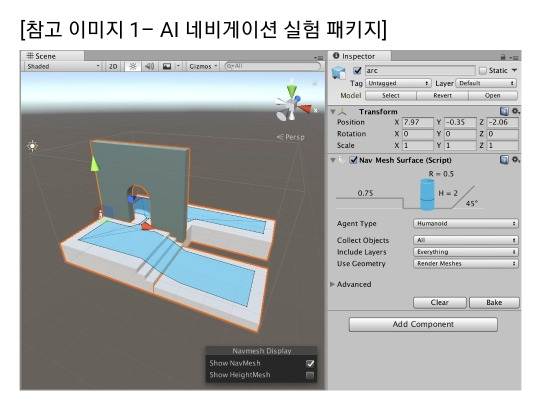Select the directional light sun gizmo
Image resolution: width=540 pixels, height=397 pixels.
32,146
